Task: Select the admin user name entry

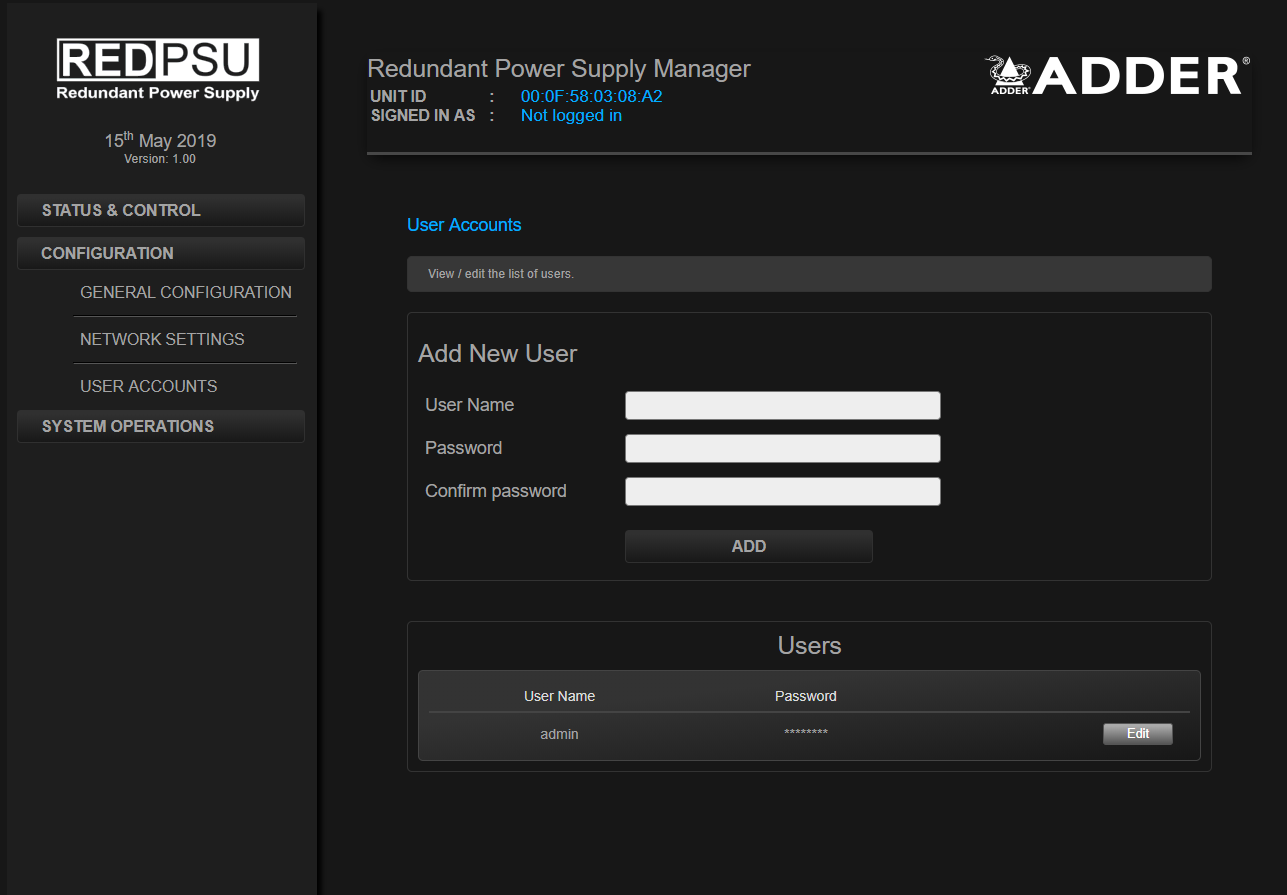Action: pos(559,734)
